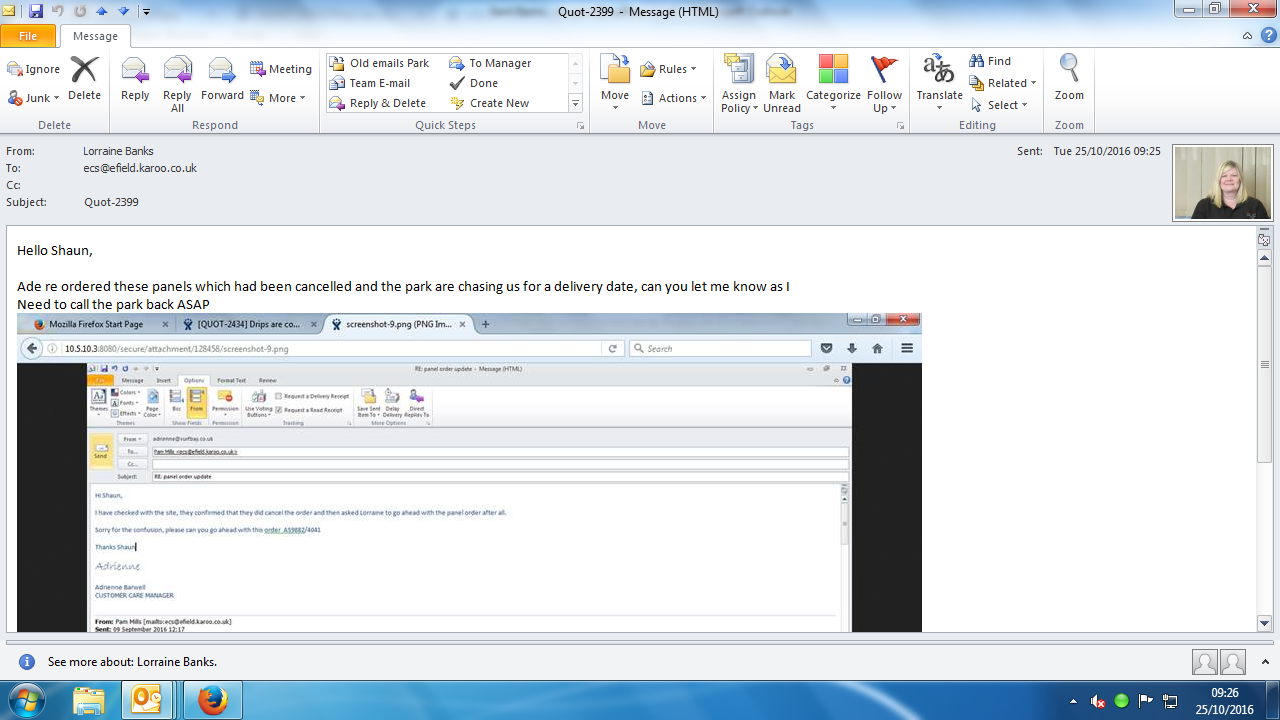Expand the Quick Steps gallery
The height and width of the screenshot is (720, 1280).
tap(575, 104)
